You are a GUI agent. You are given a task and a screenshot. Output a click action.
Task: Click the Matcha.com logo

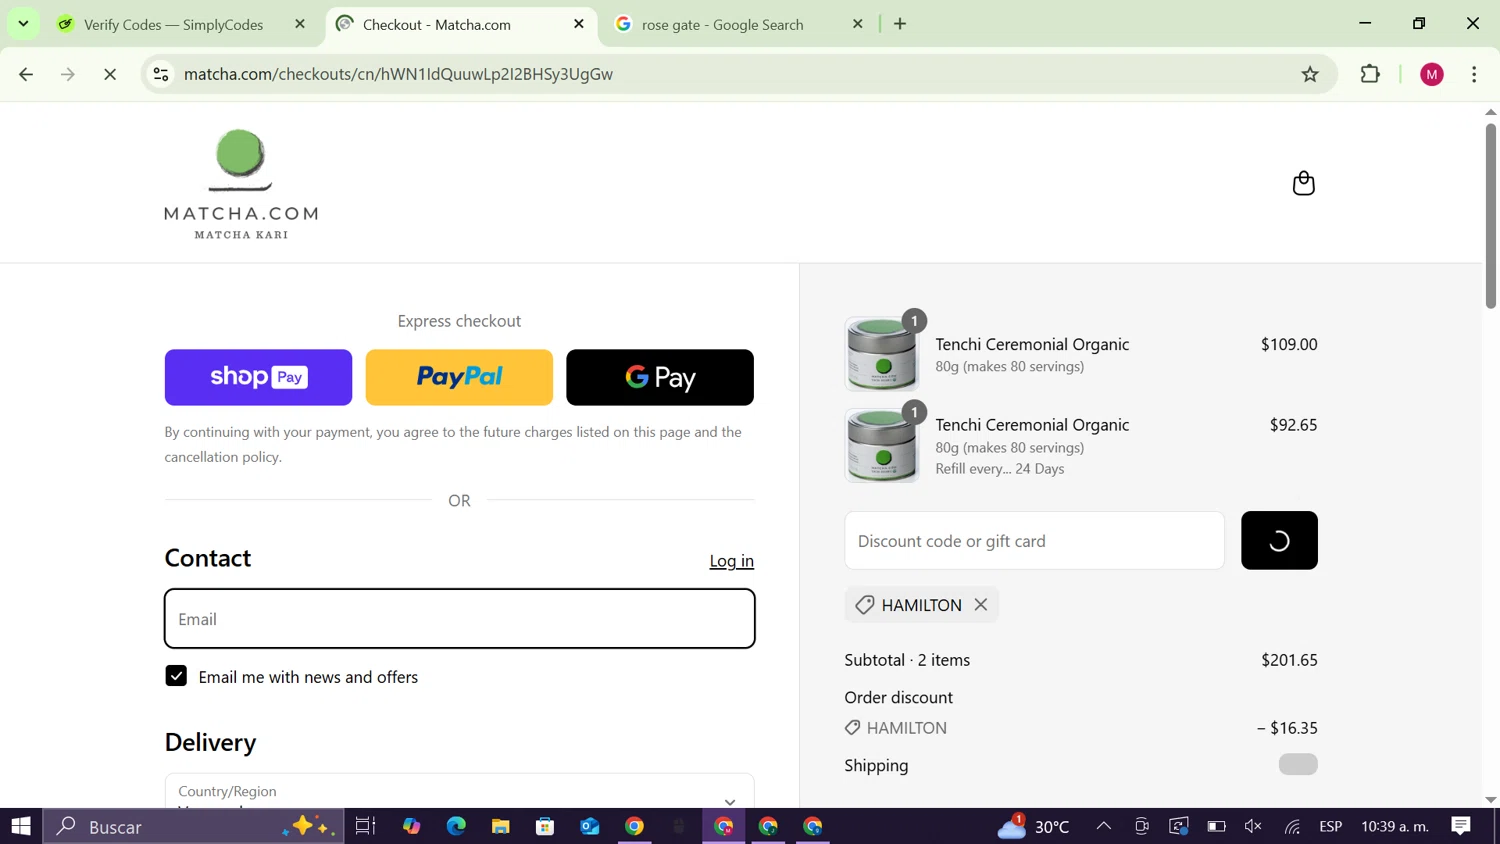tap(241, 184)
